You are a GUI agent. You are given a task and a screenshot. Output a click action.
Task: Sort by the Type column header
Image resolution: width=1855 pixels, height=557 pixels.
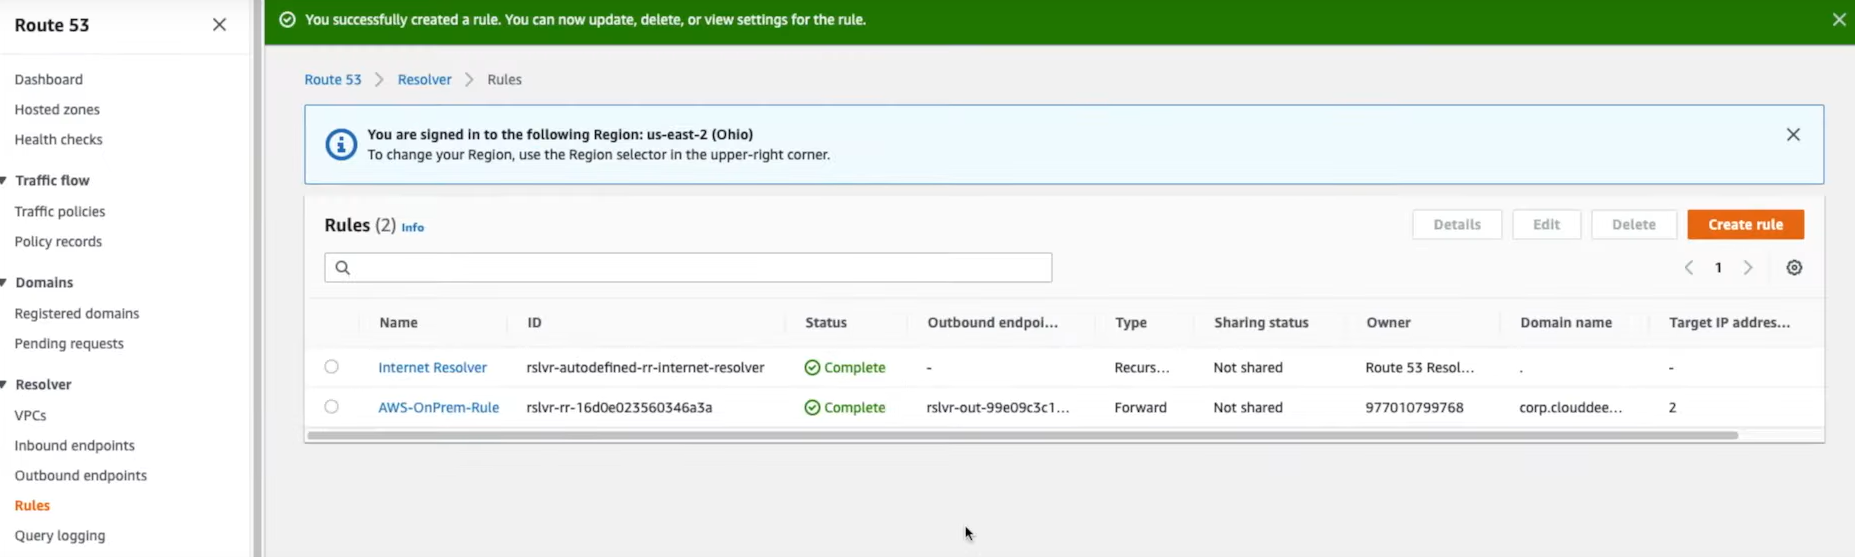(1130, 322)
